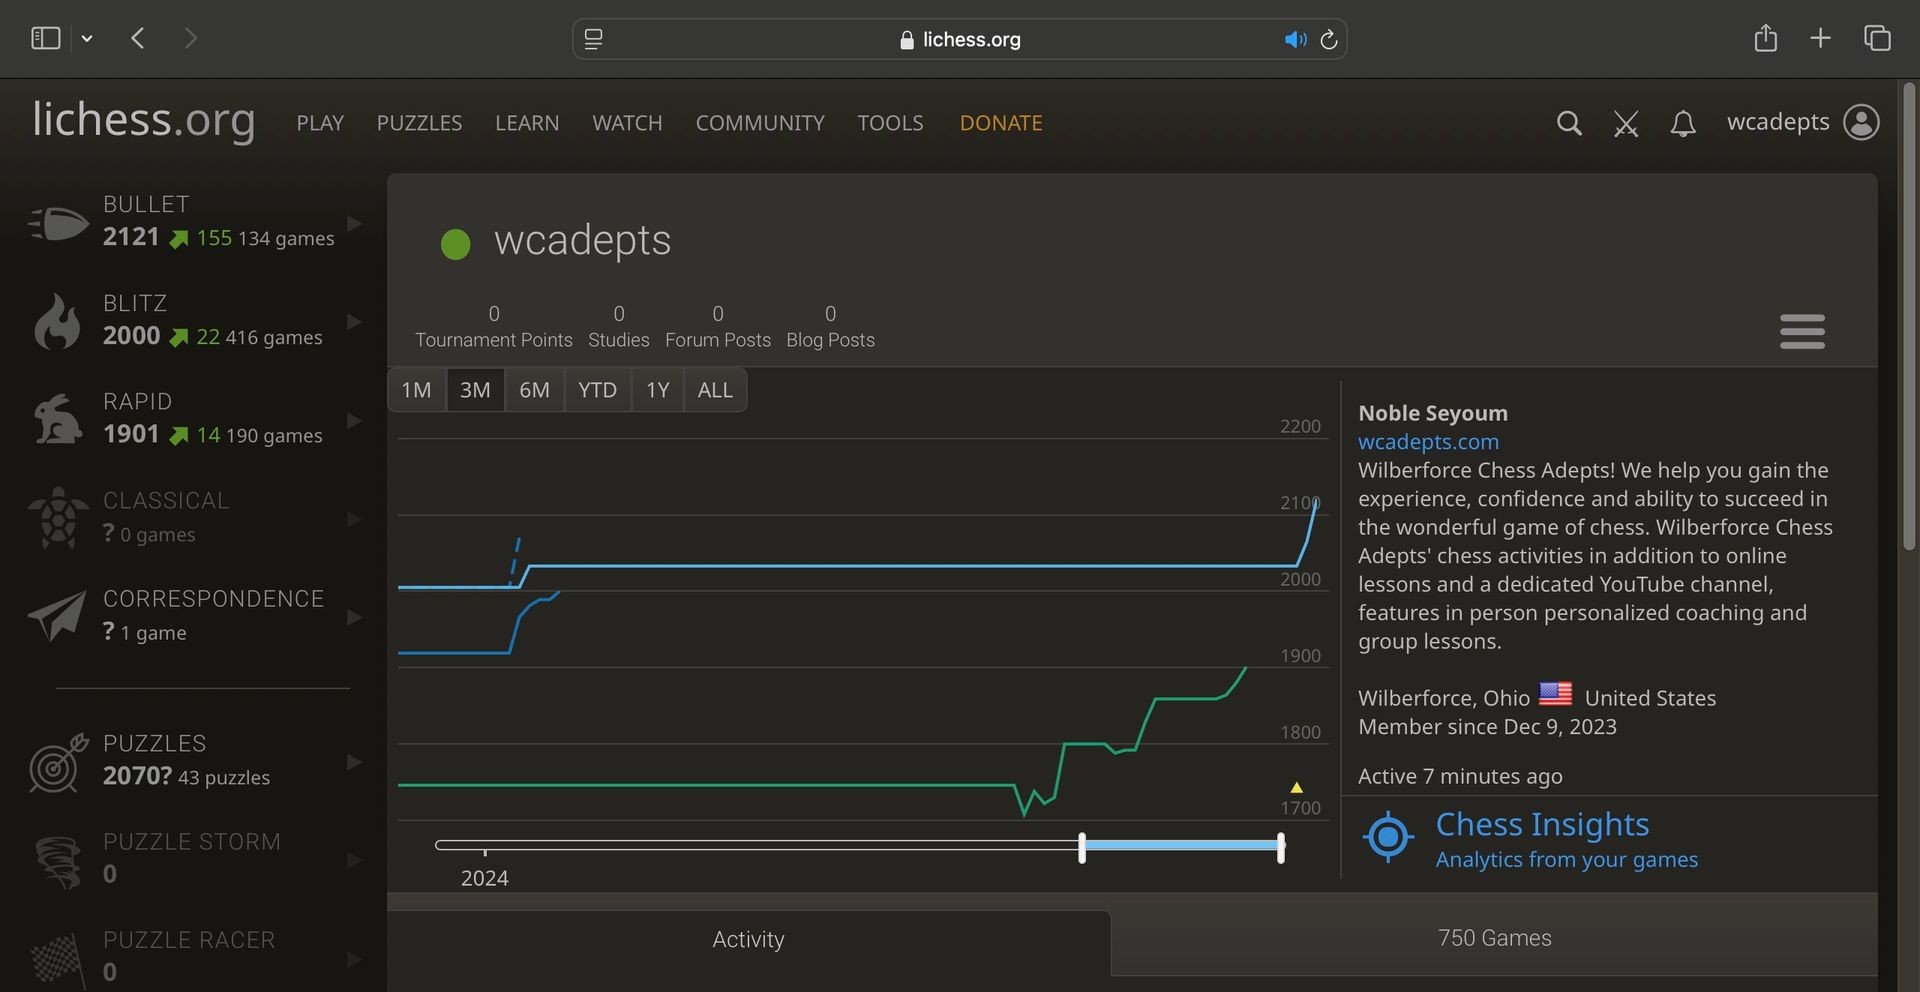Expand the Correspondence rating arrow
Screen dimensions: 1920x992
click(353, 617)
